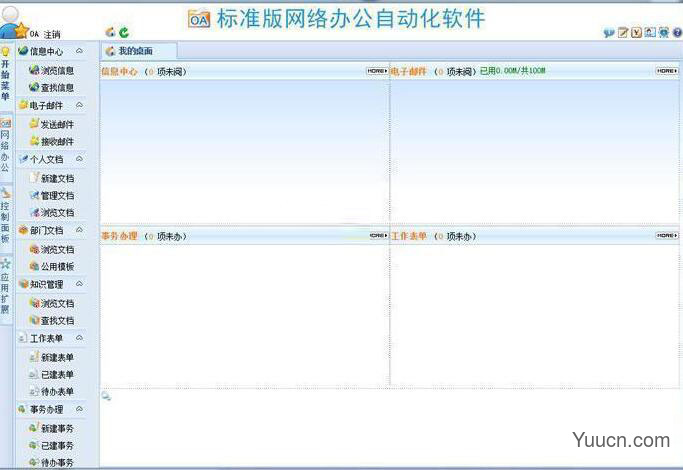Click the icon beside 已建事务
The image size is (683, 470).
(34, 445)
